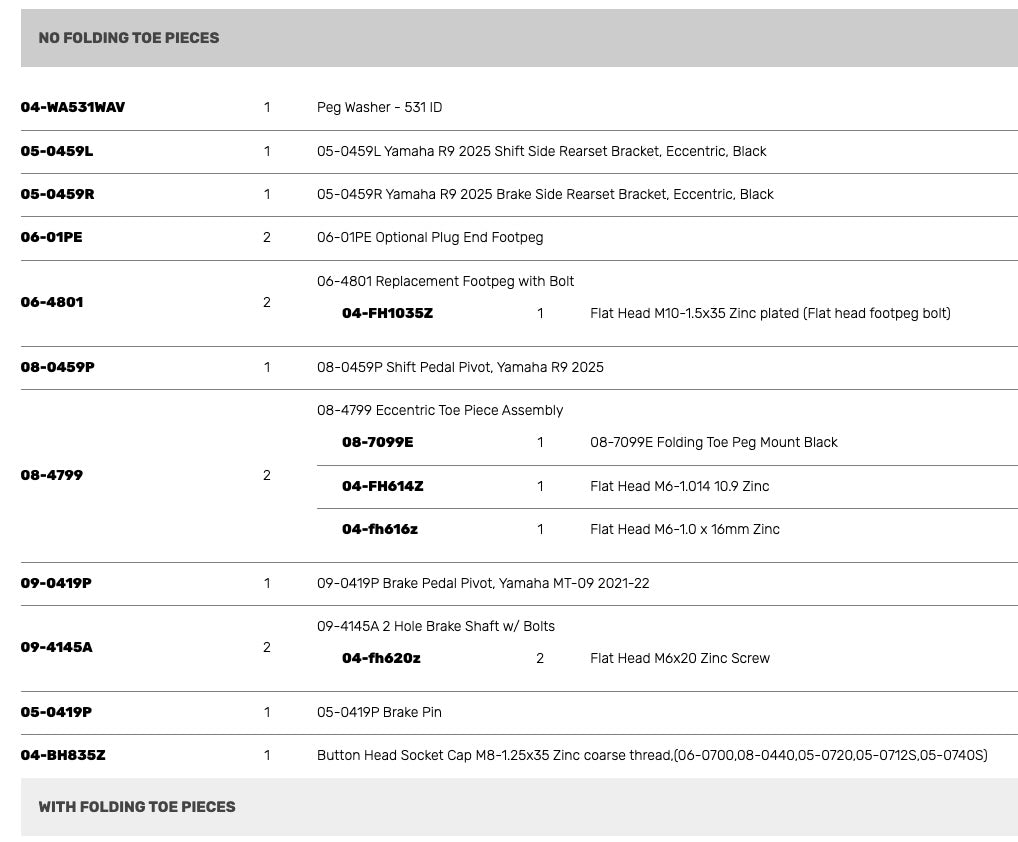Click Brake Pedal Pivot, Yamaha MT-09 description
Image resolution: width=1018 pixels, height=842 pixels.
(483, 583)
